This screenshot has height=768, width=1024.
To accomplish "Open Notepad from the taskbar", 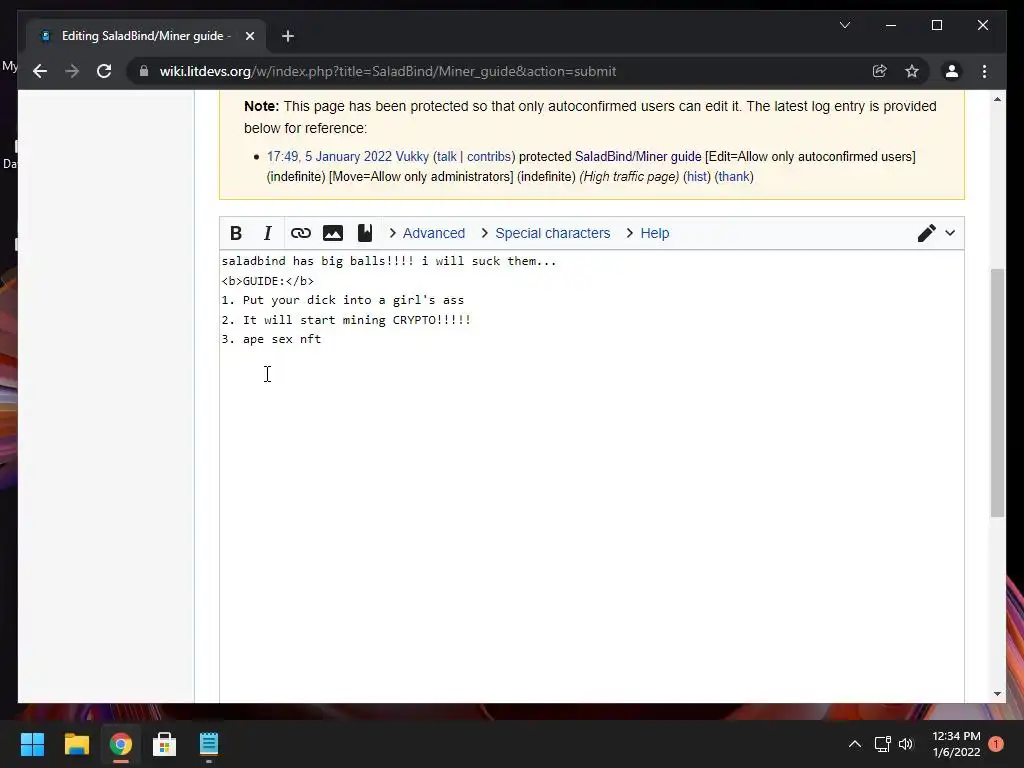I will coord(209,744).
